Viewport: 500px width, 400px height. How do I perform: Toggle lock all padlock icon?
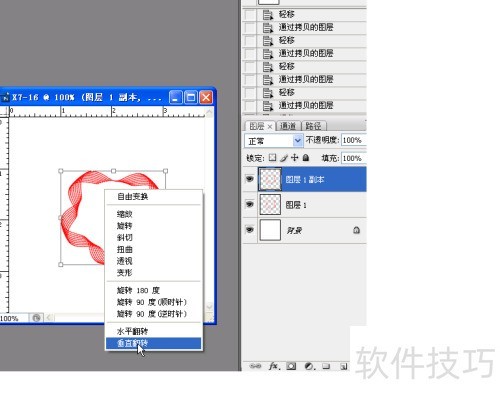(306, 157)
